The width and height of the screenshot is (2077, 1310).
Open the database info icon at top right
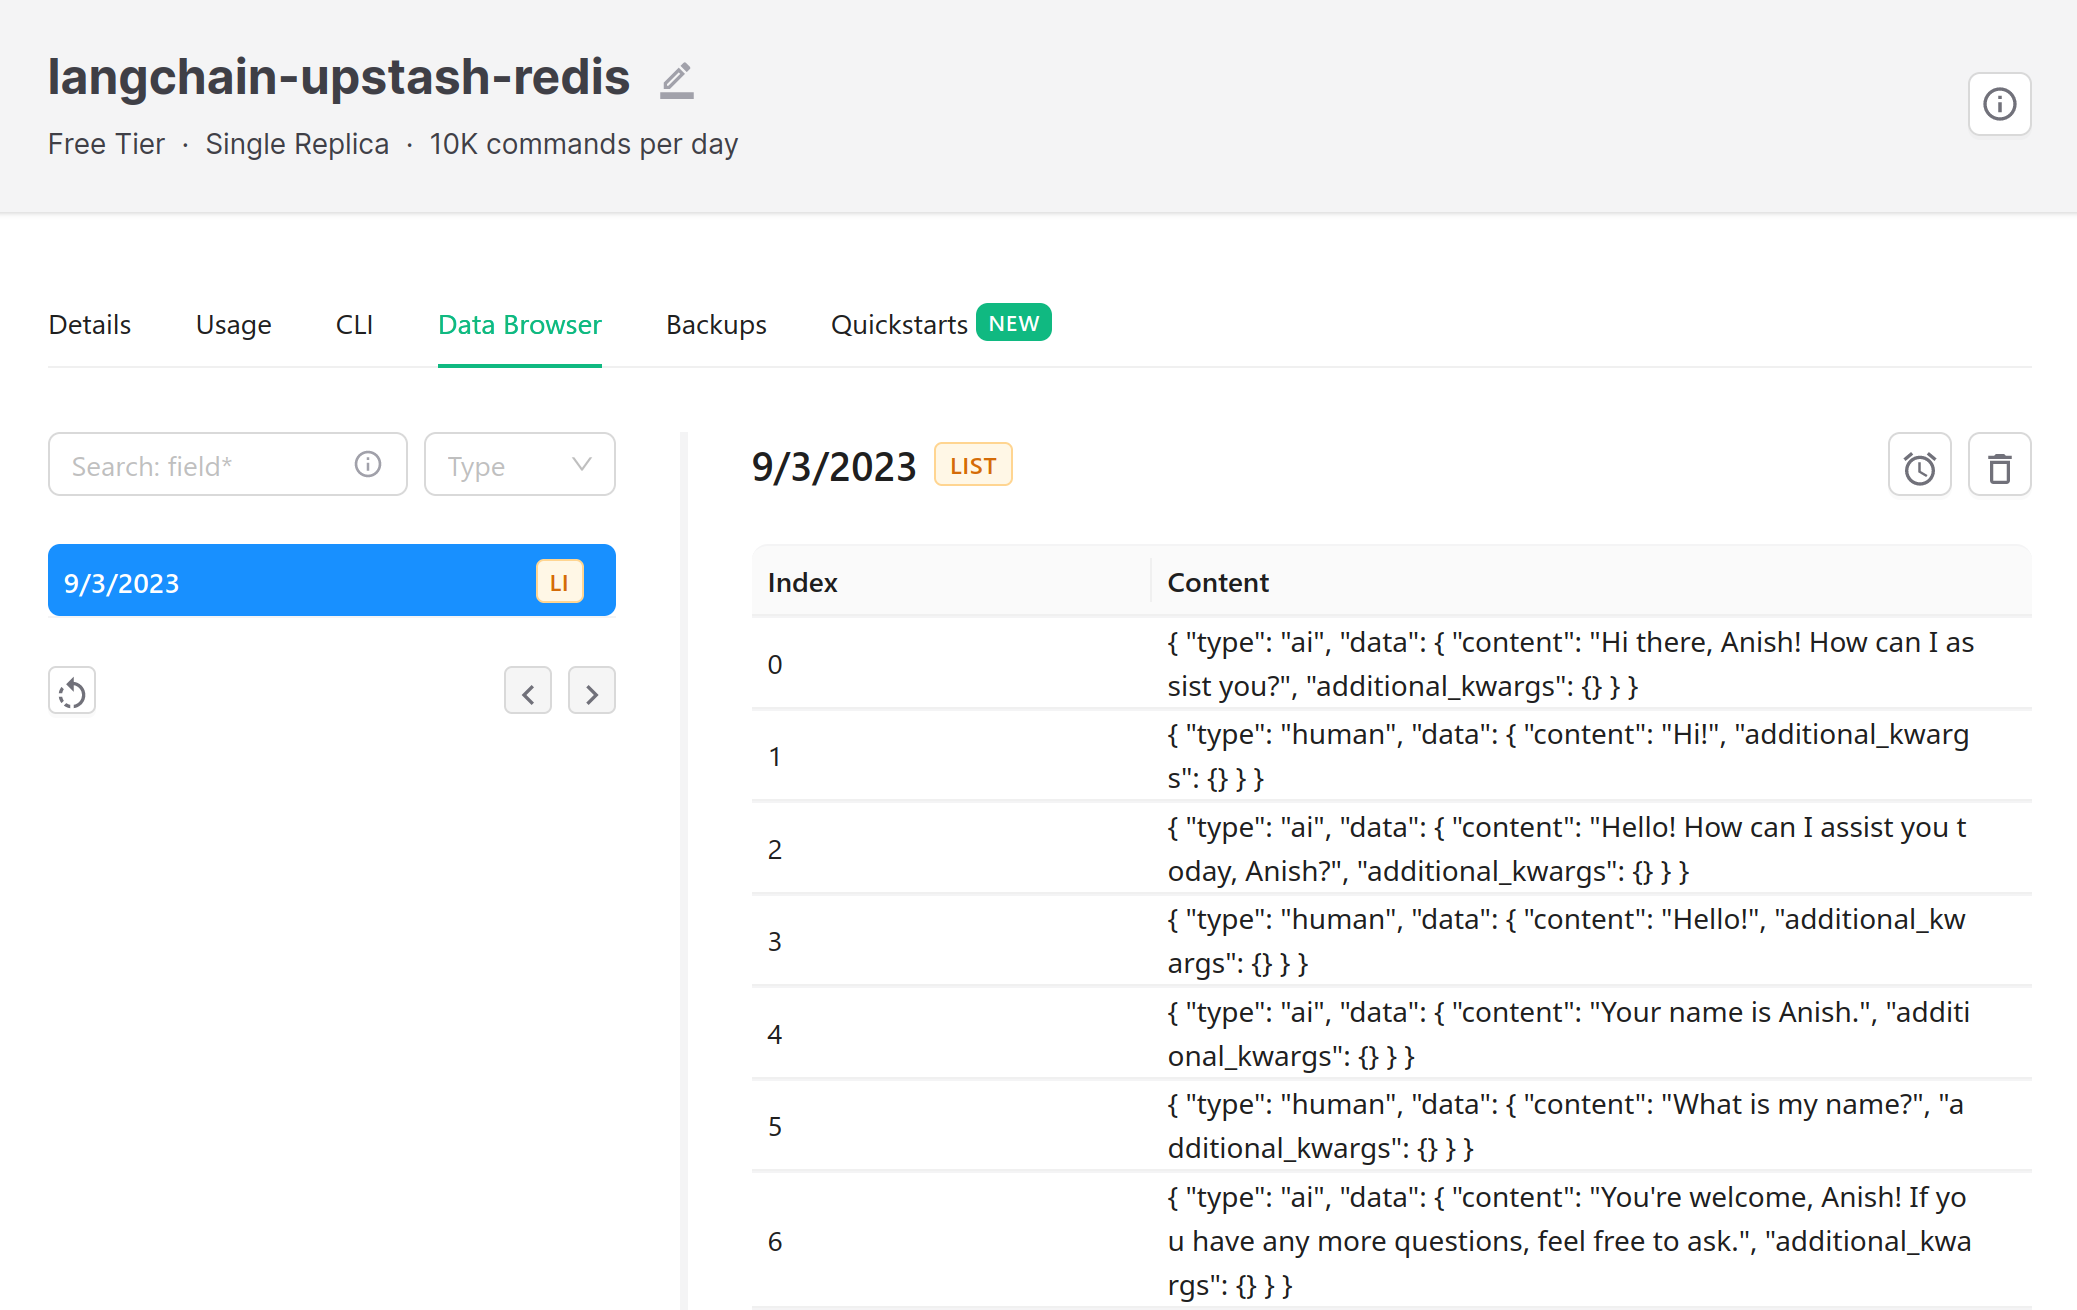pyautogui.click(x=1999, y=104)
